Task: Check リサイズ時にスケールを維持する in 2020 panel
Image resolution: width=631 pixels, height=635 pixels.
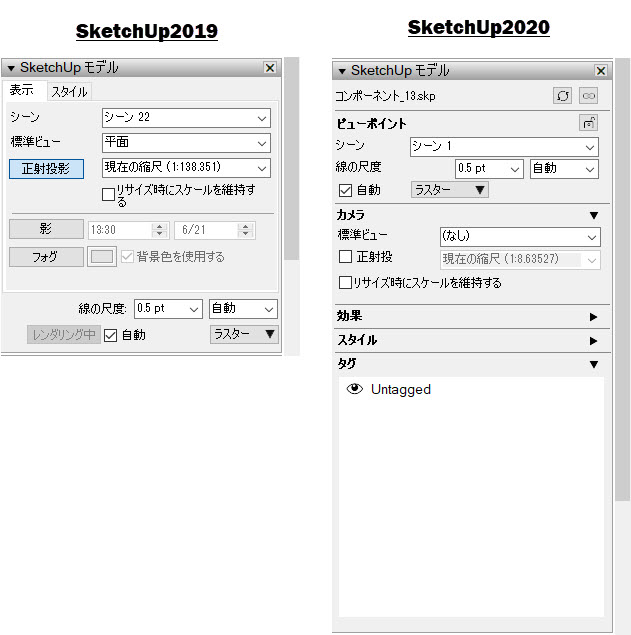Action: coord(345,282)
